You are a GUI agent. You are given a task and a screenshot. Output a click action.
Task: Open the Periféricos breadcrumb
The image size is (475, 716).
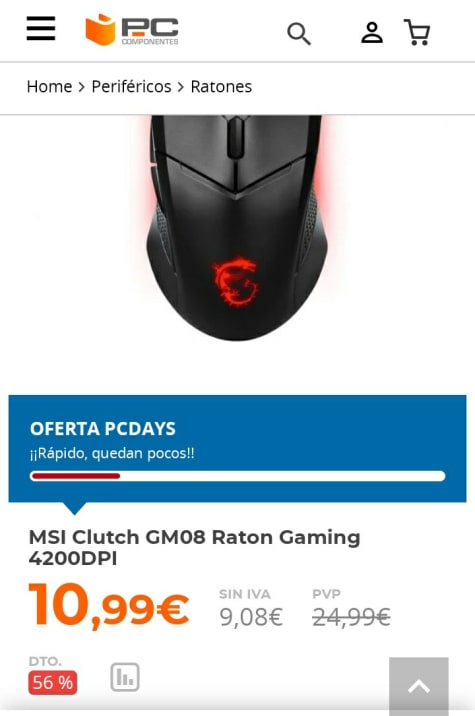click(132, 86)
